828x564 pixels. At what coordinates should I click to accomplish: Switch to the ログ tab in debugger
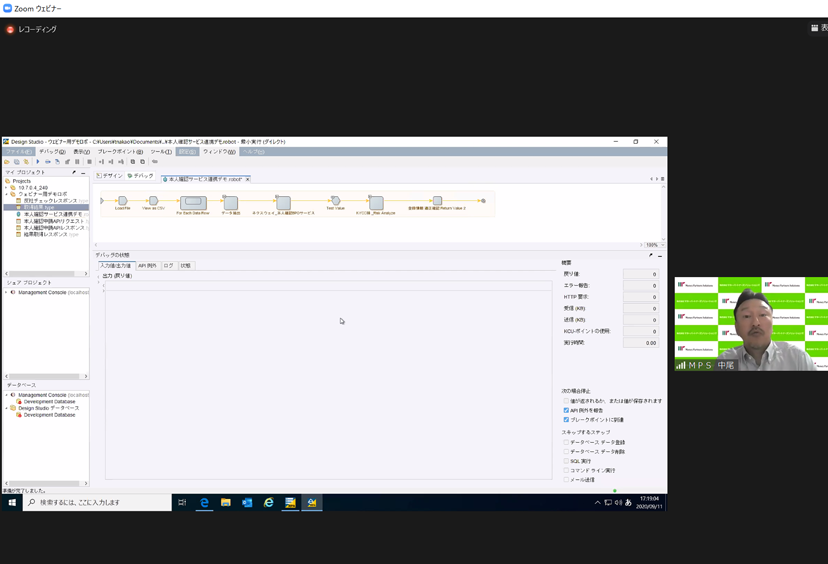tap(168, 266)
